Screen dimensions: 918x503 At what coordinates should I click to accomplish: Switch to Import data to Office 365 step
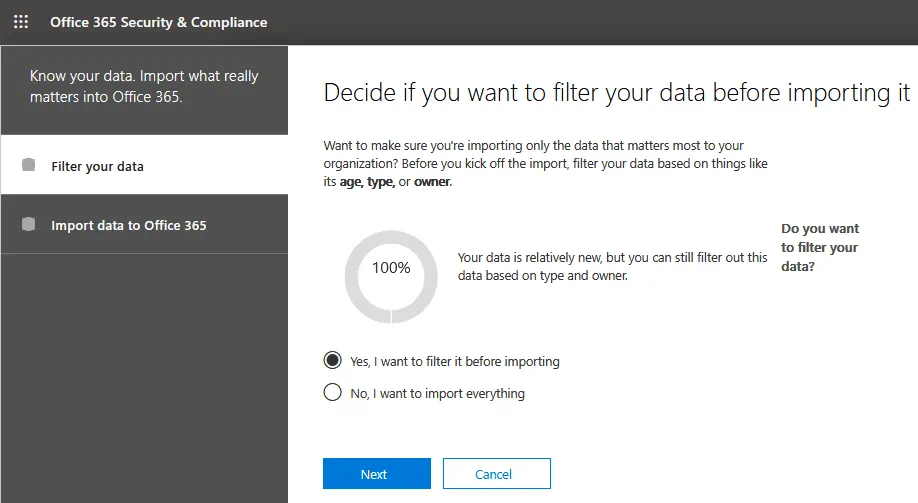pos(128,225)
